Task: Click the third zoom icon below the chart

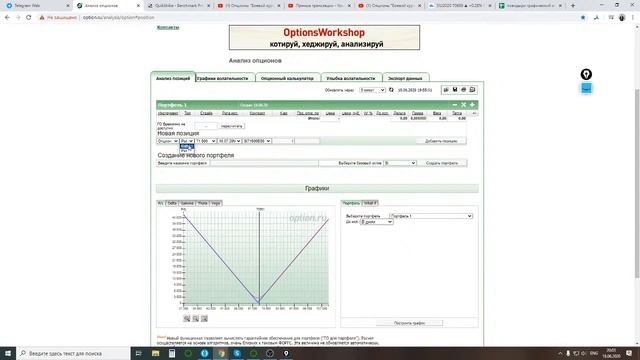Action: click(204, 319)
